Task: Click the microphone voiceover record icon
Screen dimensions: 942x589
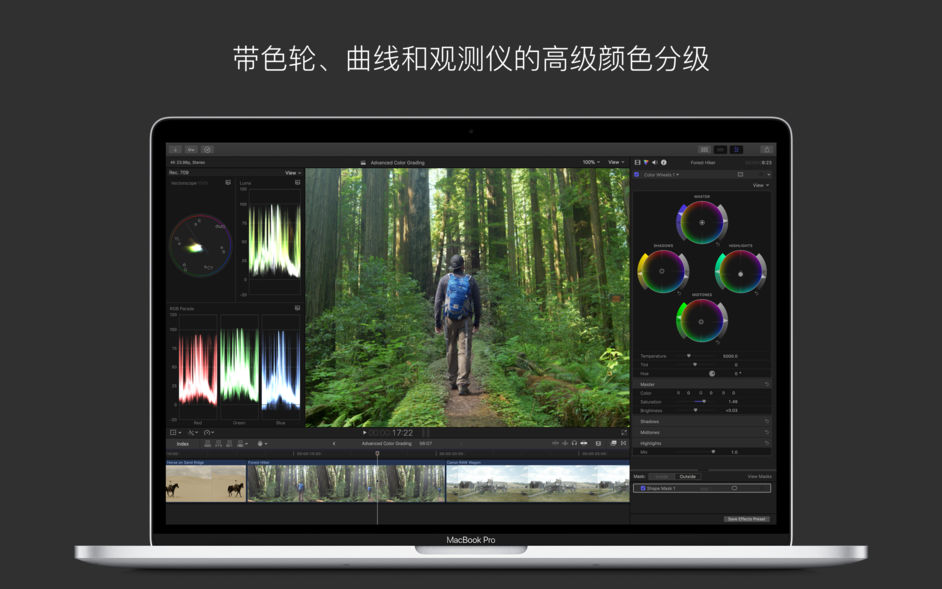Action: click(260, 446)
